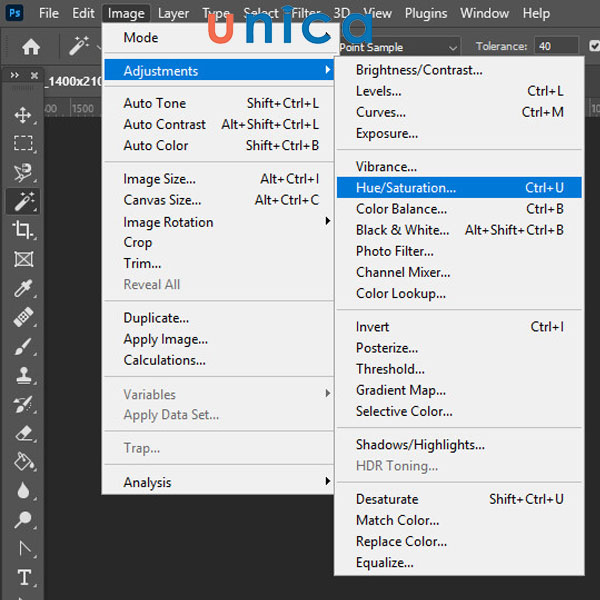This screenshot has height=600, width=600.
Task: Click the Home icon in options bar
Action: pyautogui.click(x=31, y=47)
